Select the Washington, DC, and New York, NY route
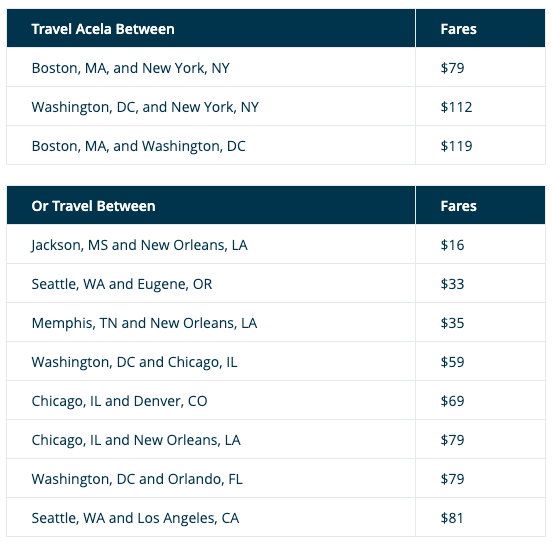 145,107
